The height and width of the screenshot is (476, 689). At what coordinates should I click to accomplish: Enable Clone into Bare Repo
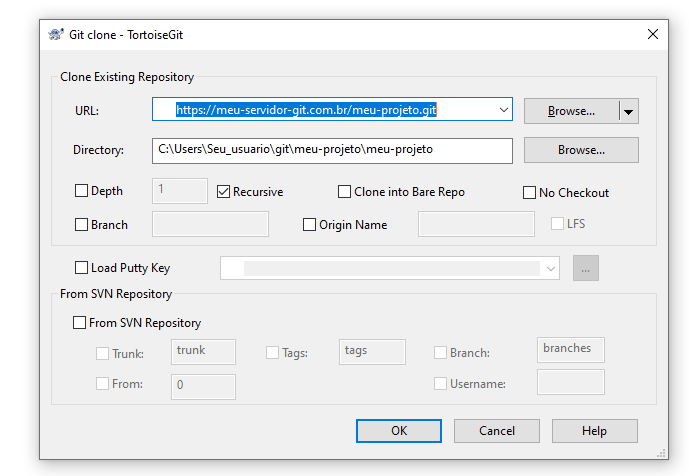point(344,192)
